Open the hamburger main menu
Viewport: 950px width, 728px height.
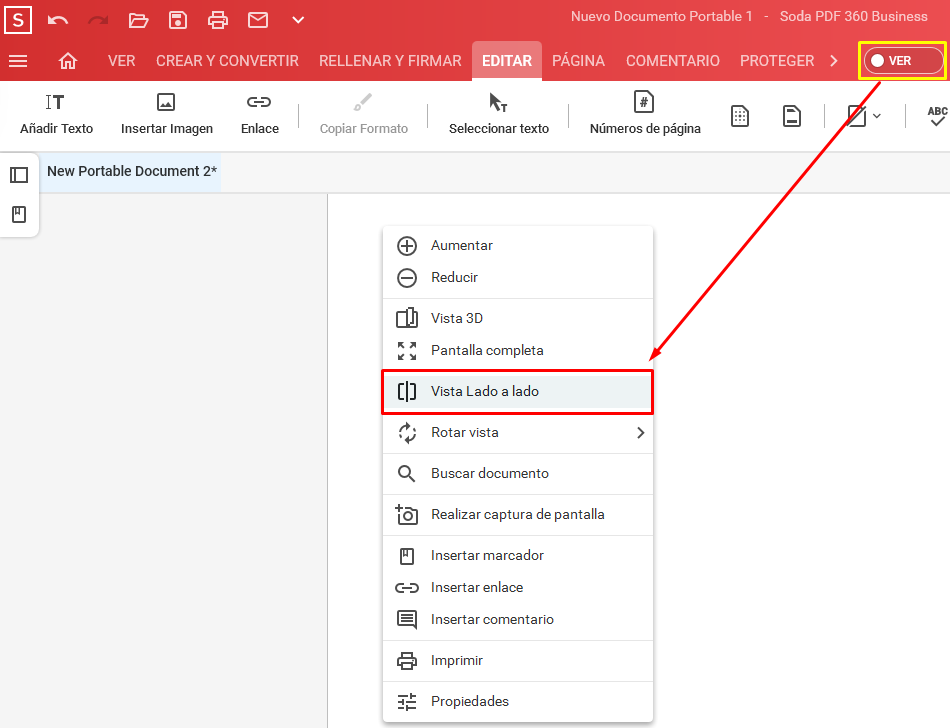[18, 61]
